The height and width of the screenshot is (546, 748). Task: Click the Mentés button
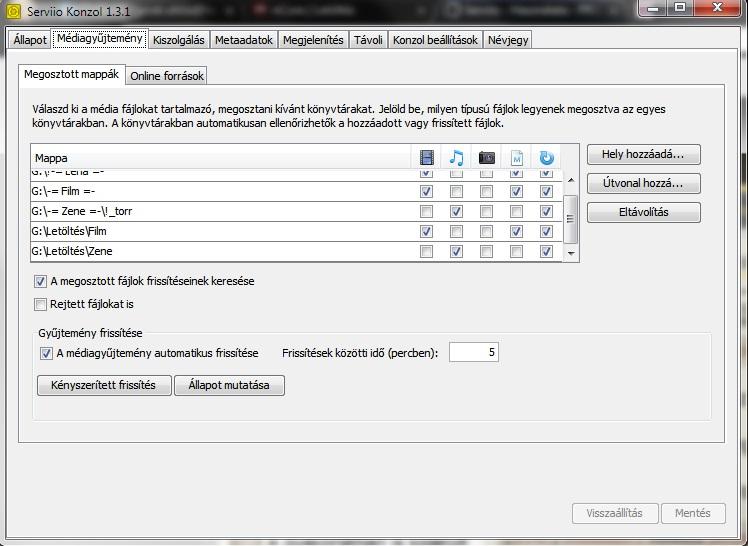click(x=693, y=514)
